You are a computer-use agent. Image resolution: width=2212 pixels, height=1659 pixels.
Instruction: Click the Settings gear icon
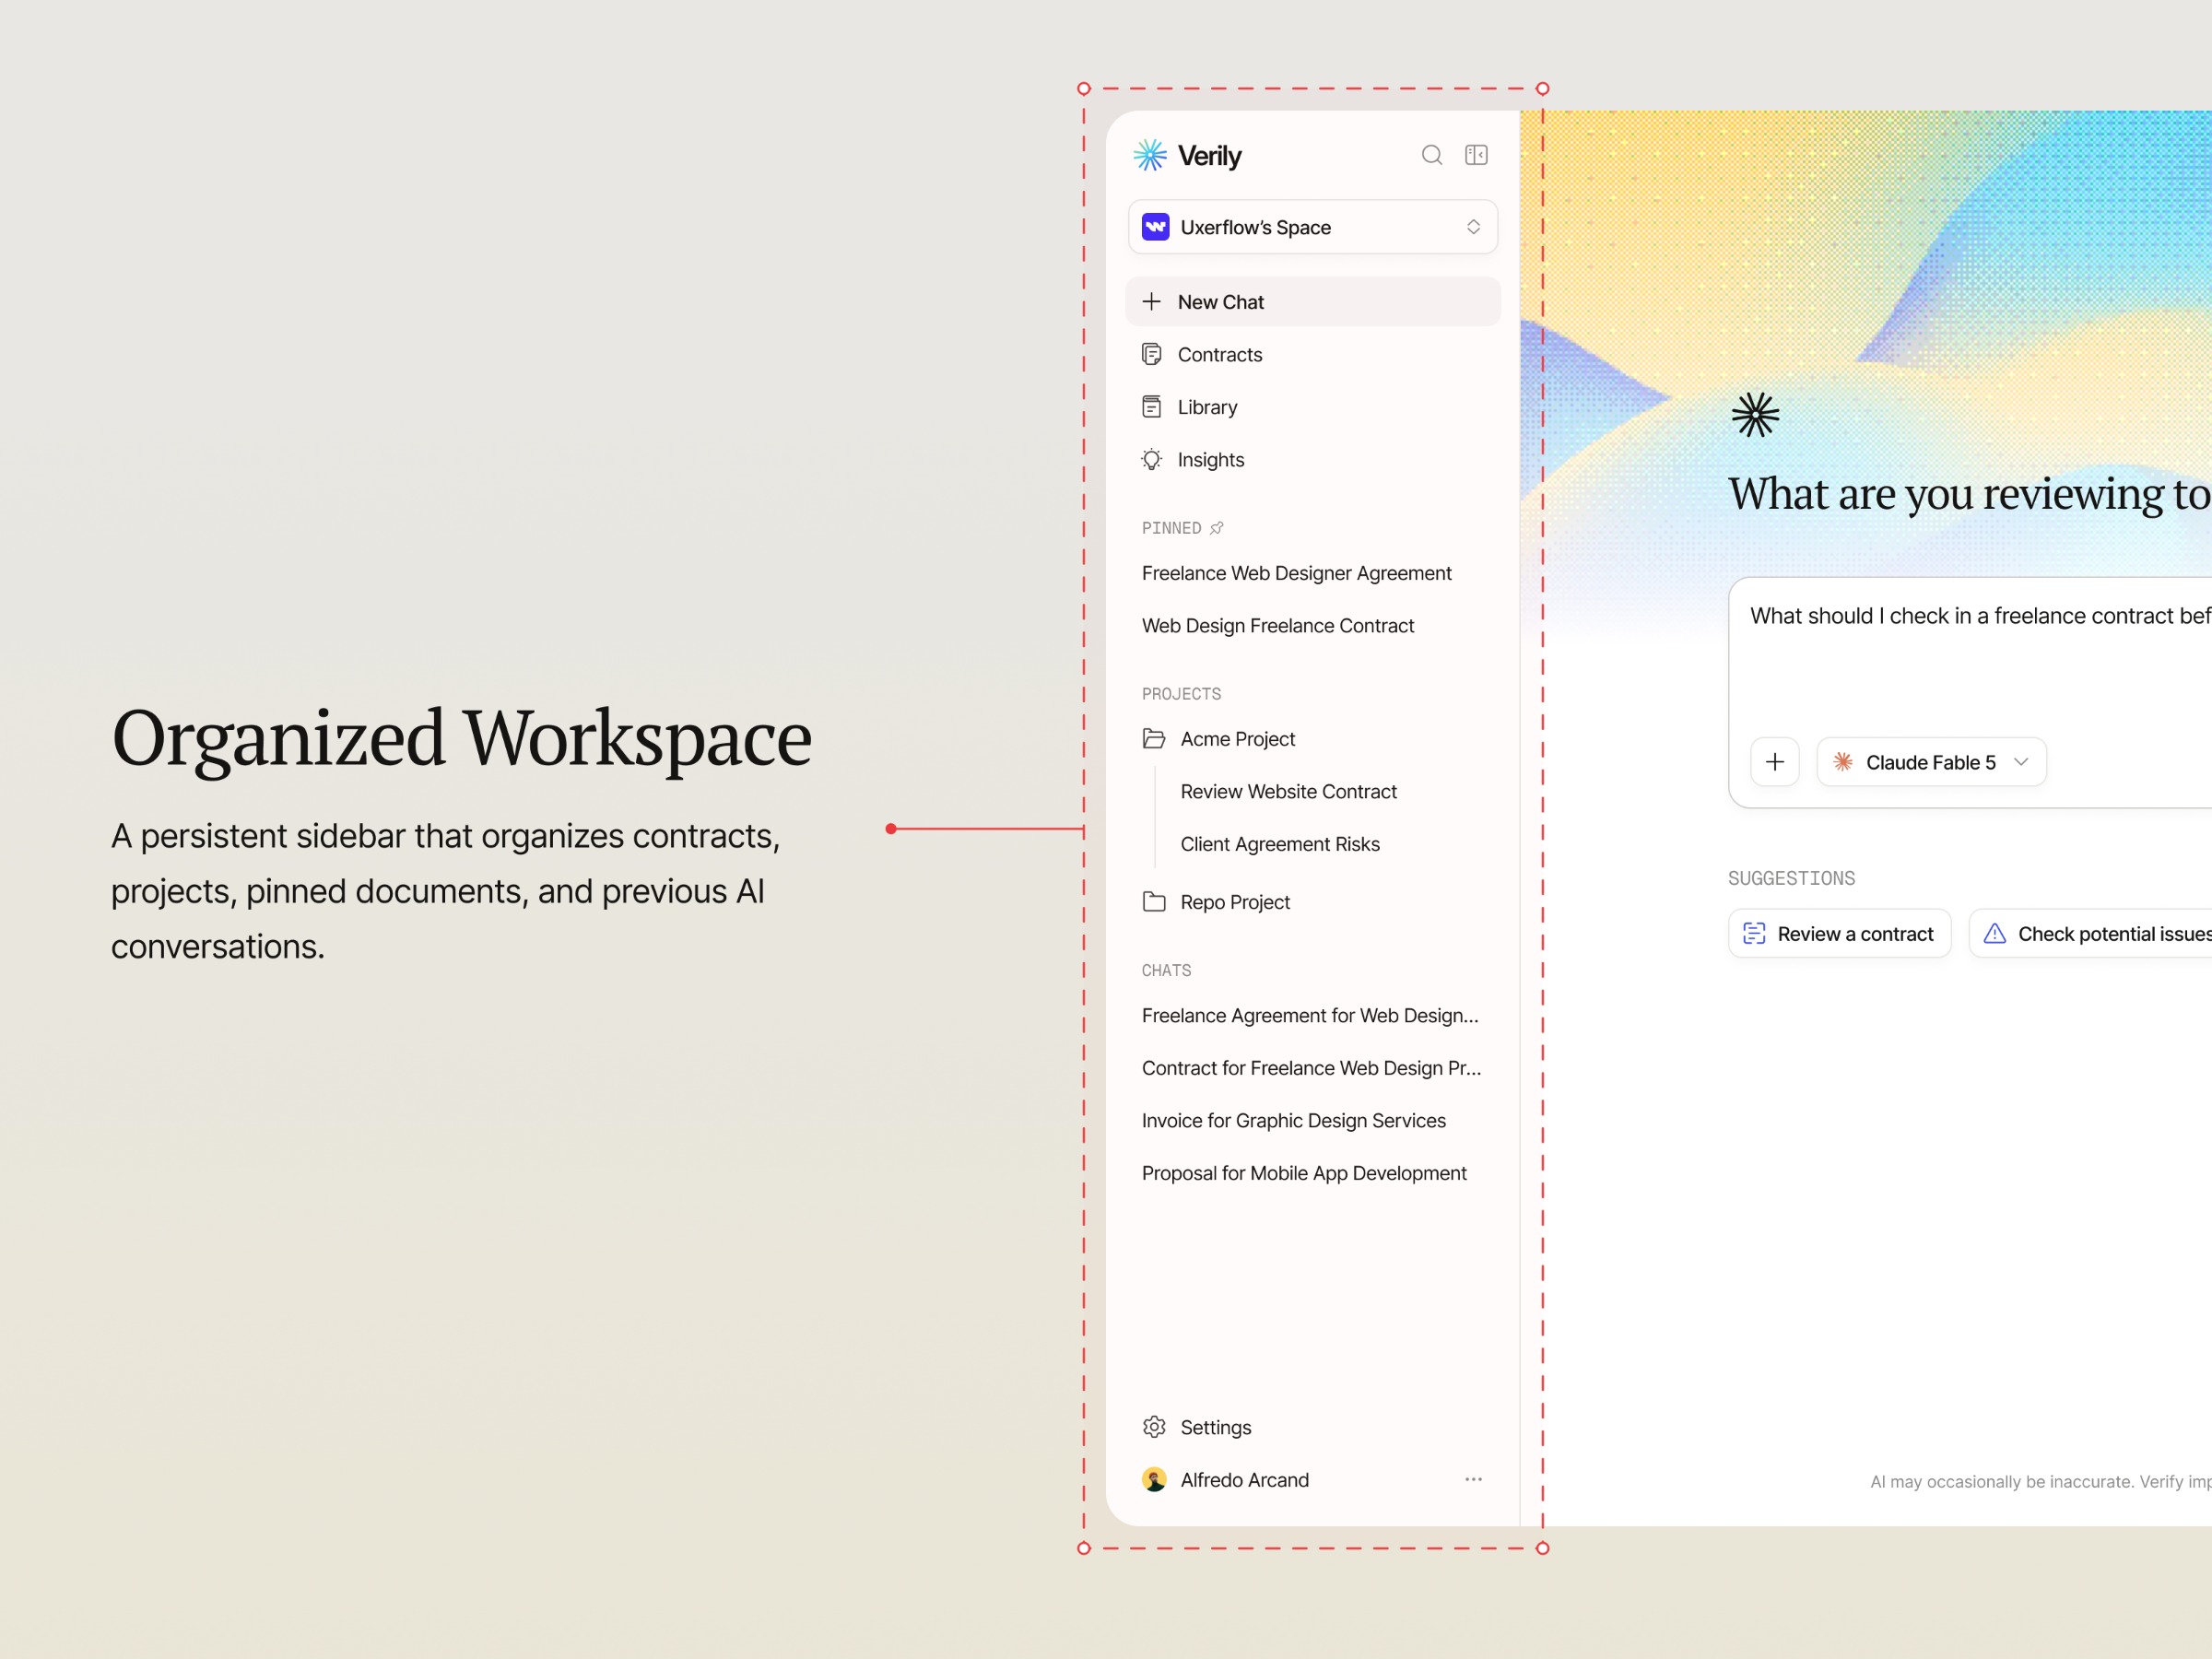click(1154, 1427)
